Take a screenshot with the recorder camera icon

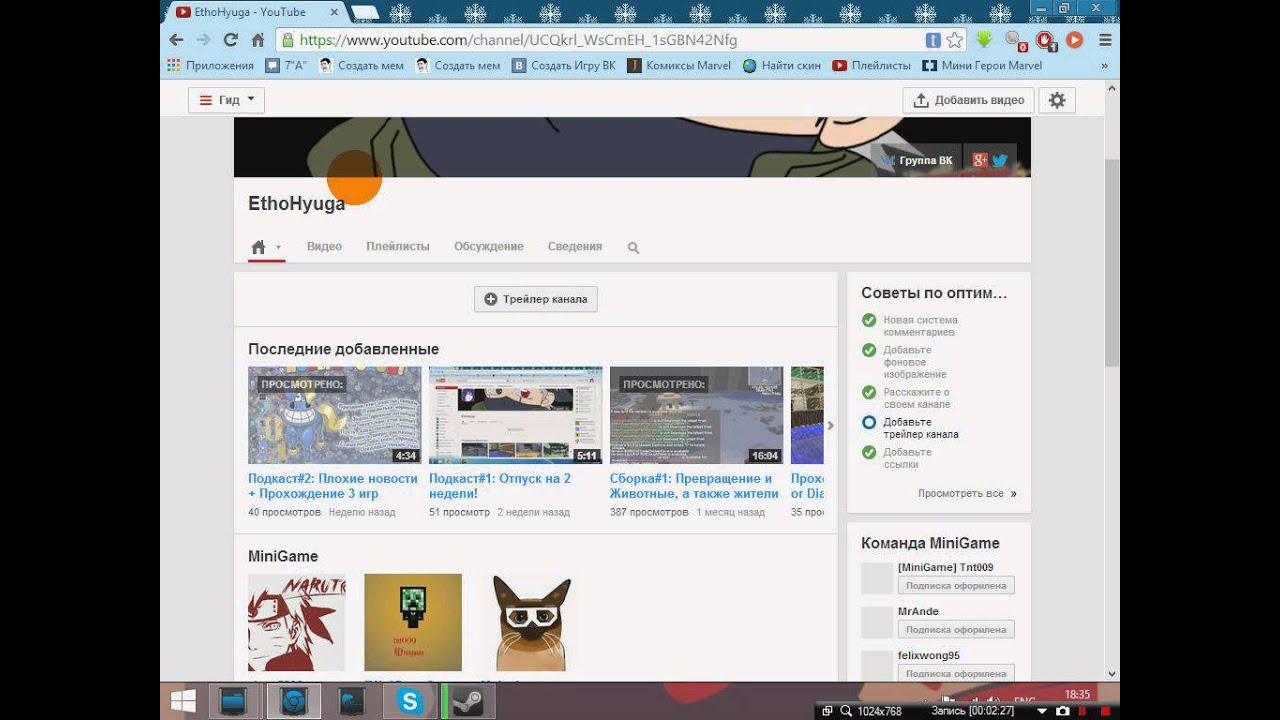1062,711
